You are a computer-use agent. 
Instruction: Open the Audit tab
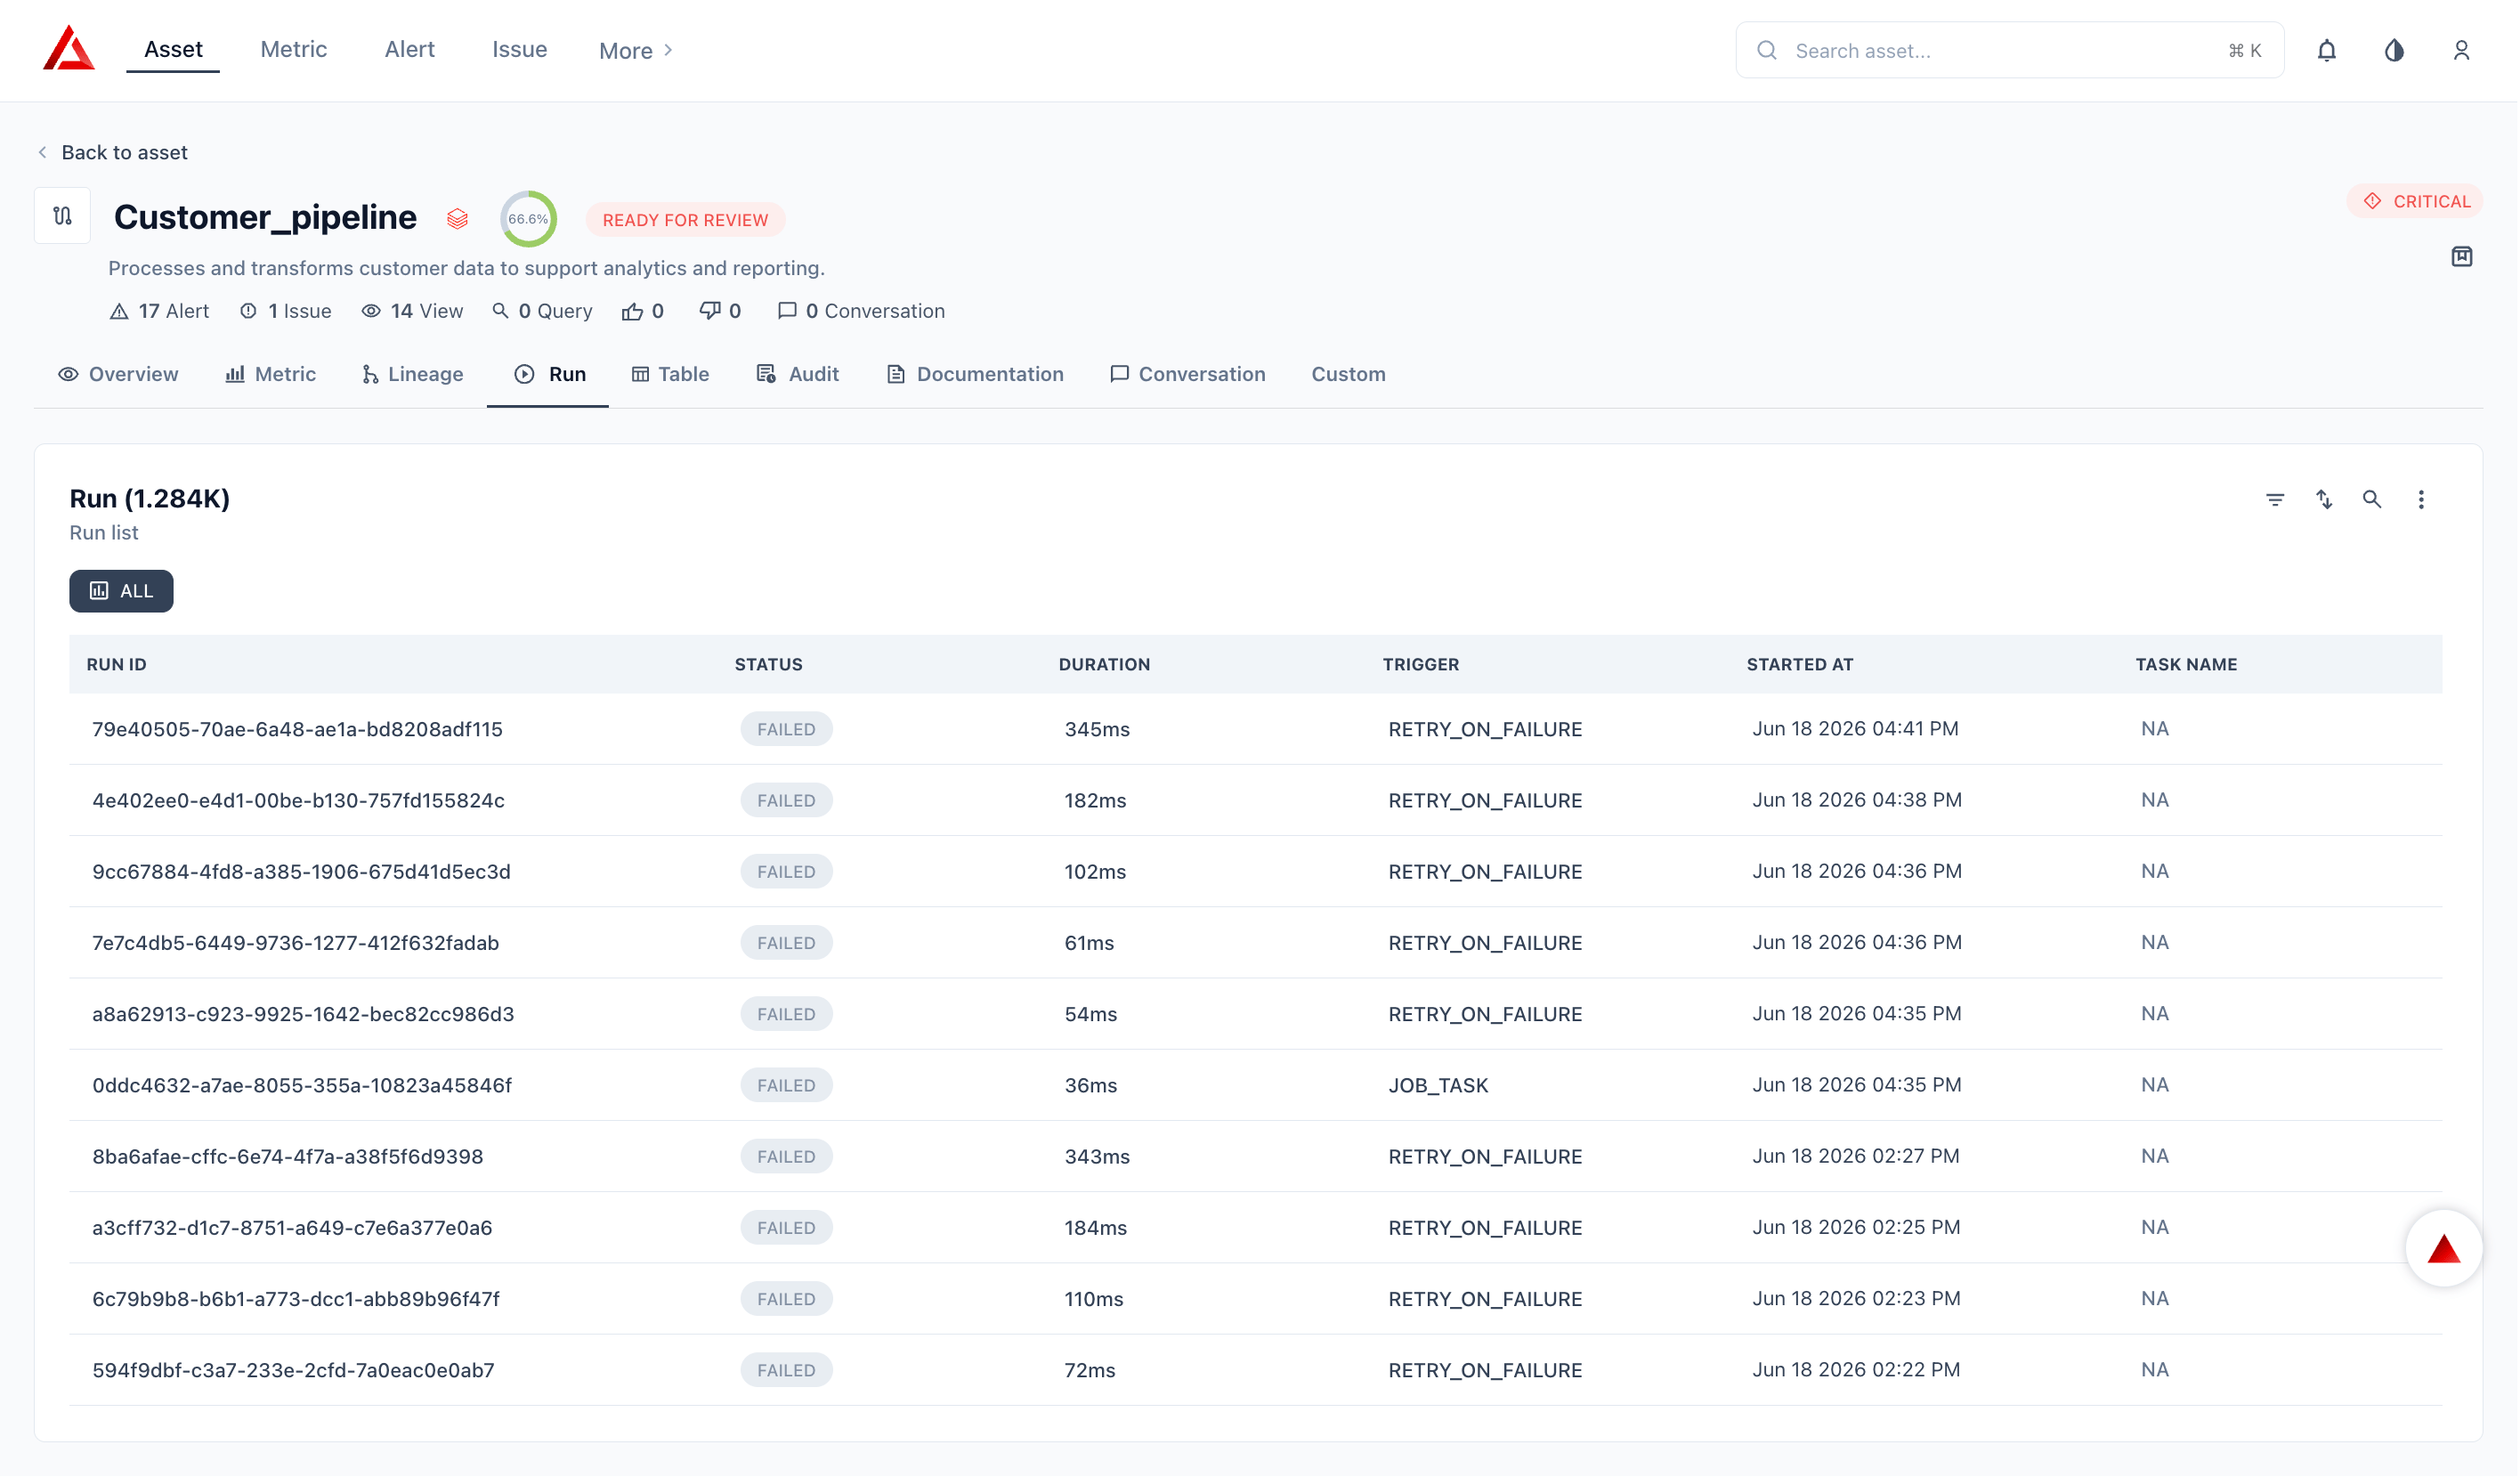798,374
